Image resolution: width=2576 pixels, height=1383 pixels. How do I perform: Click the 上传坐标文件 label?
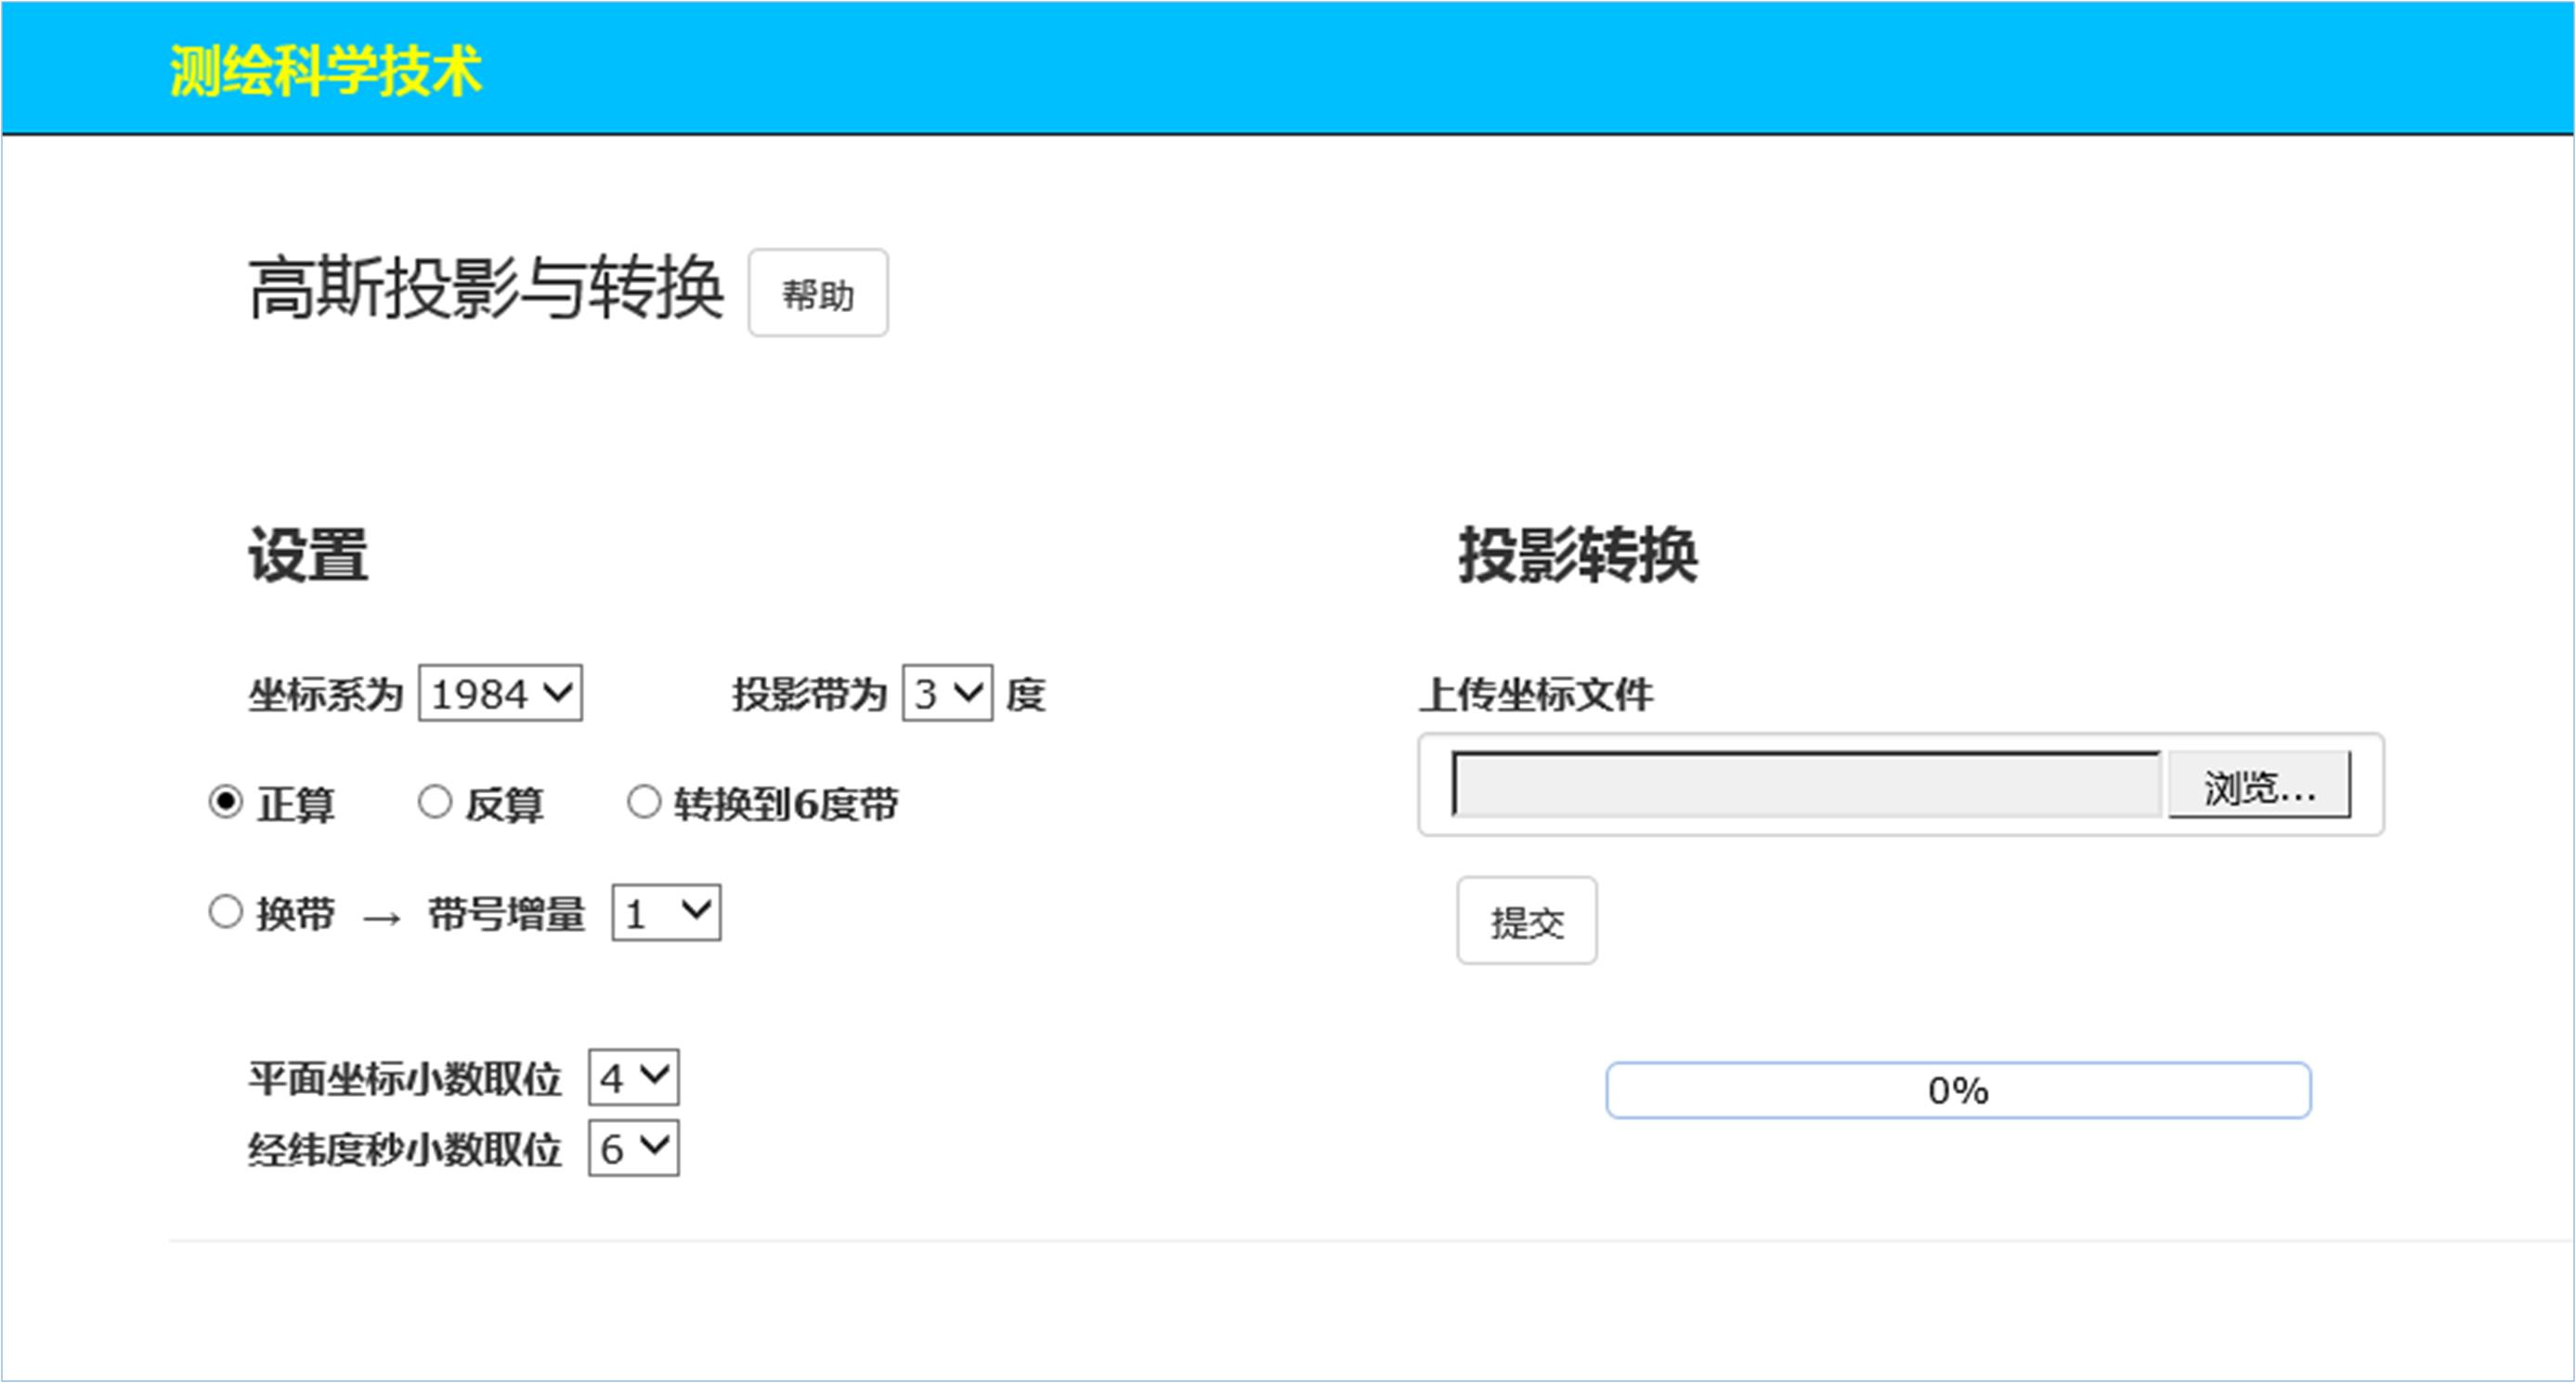click(1535, 694)
